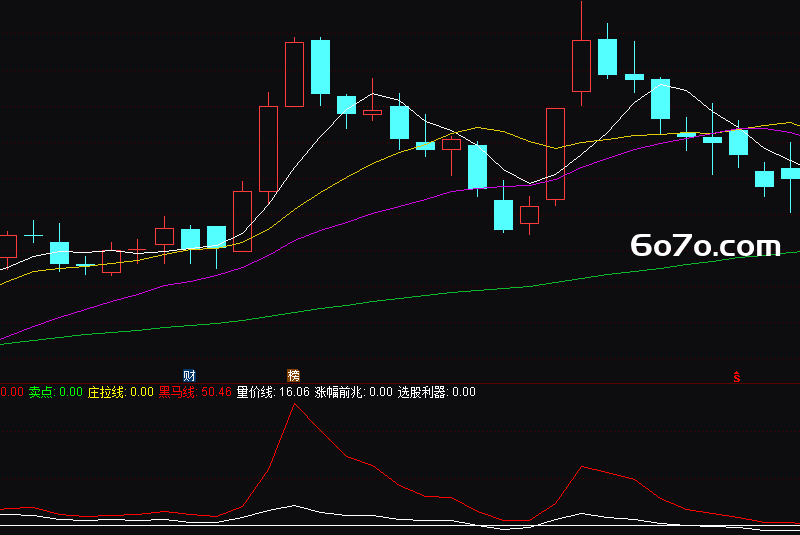
Task: Select the yellow moving average line
Action: (x=357, y=171)
